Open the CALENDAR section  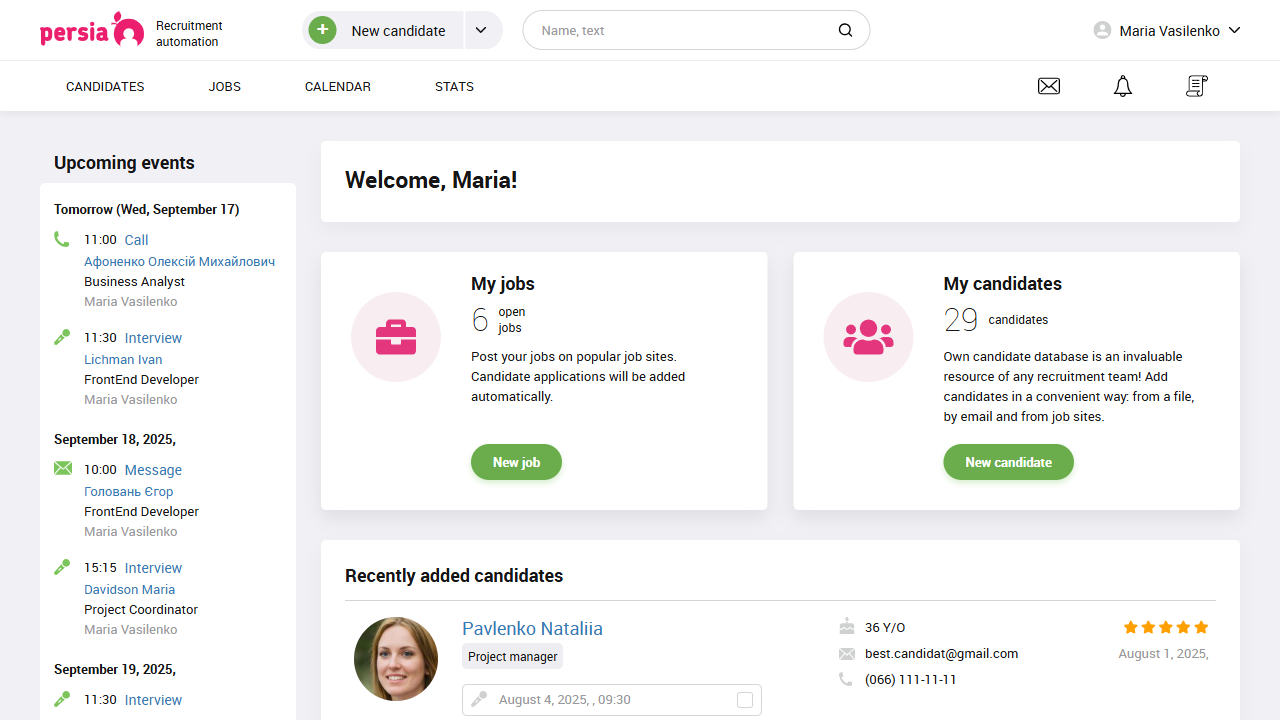click(337, 86)
